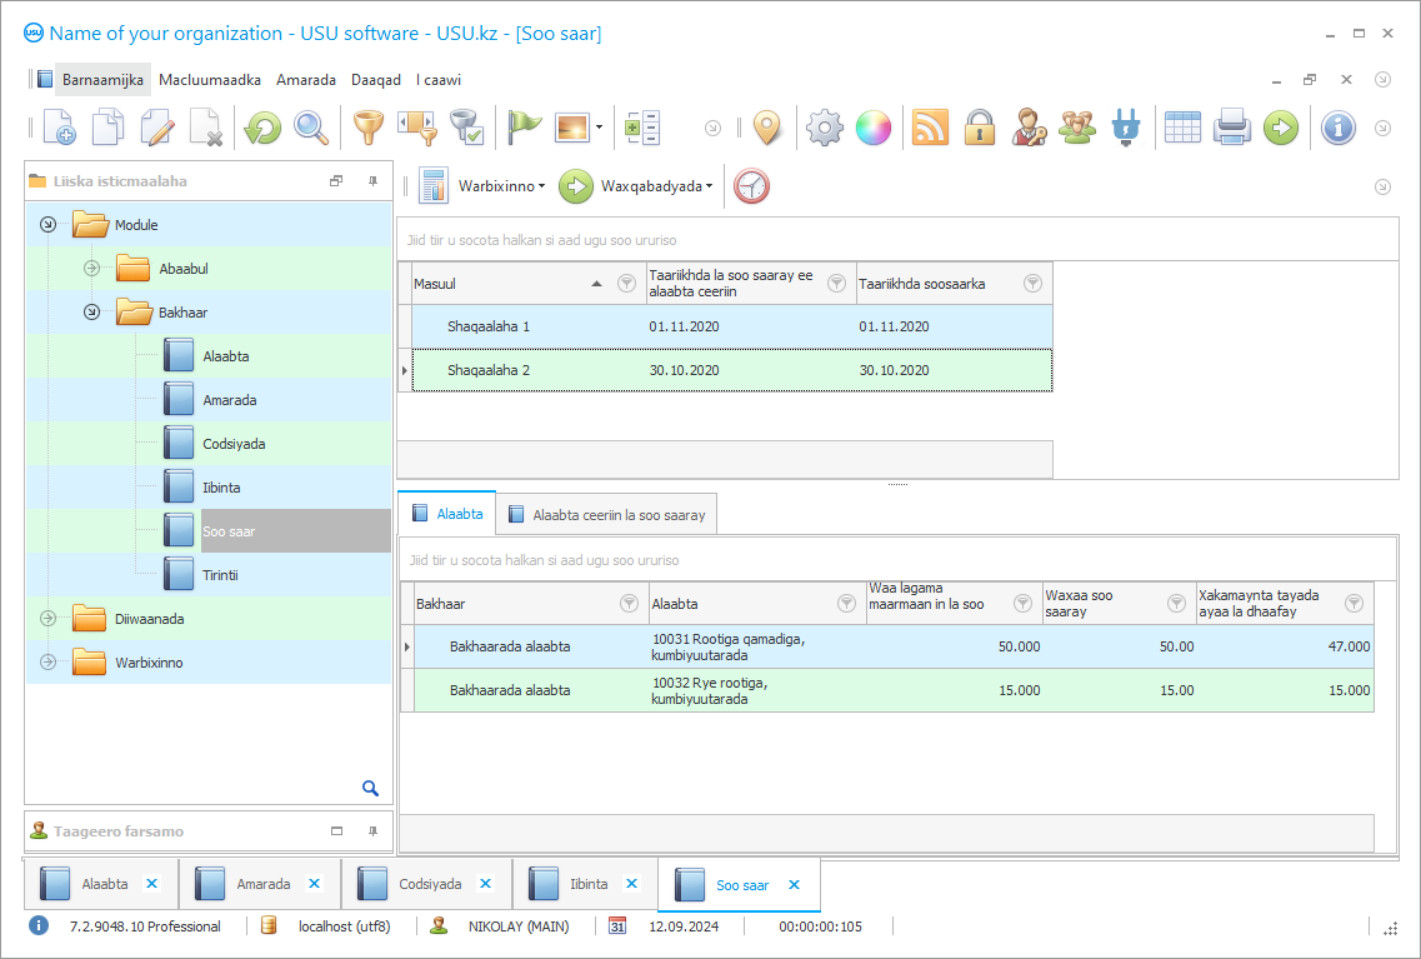
Task: Expand the Warbixinno folder node in tree
Action: pos(48,662)
